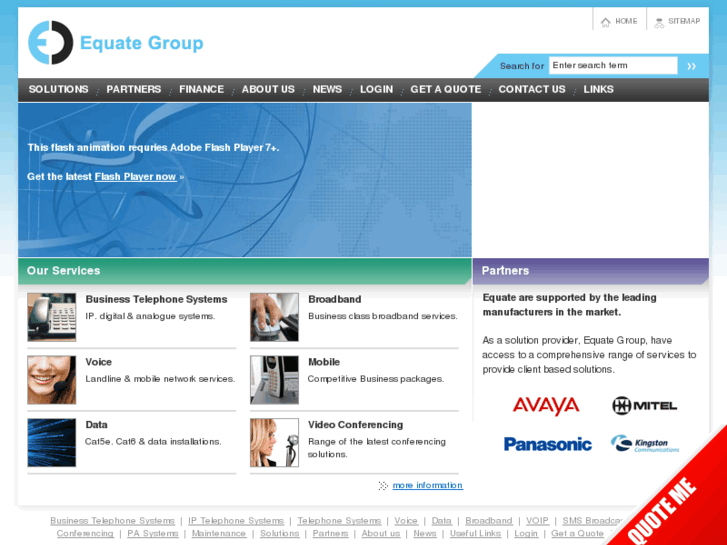Open the Video Conferencing heading
This screenshot has width=727, height=545.
tap(356, 424)
